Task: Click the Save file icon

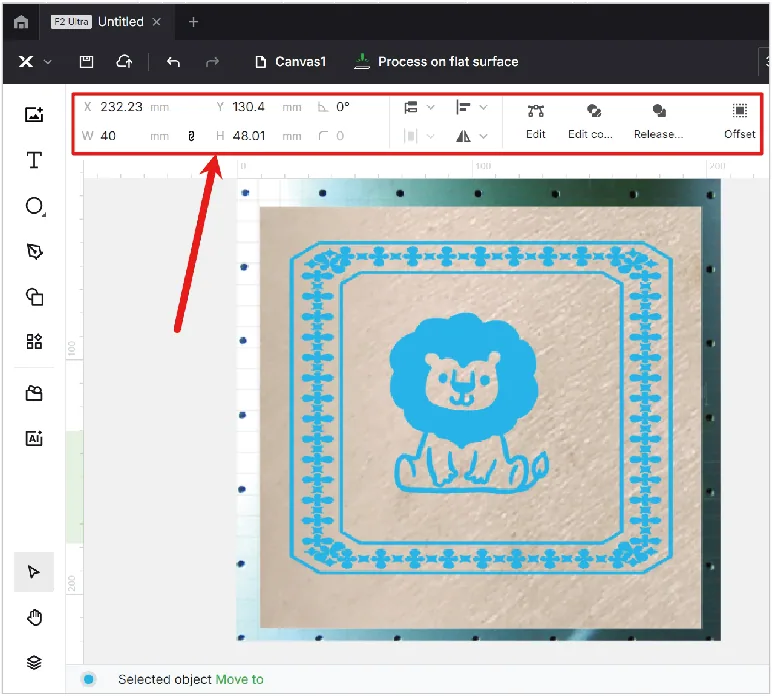Action: (86, 62)
